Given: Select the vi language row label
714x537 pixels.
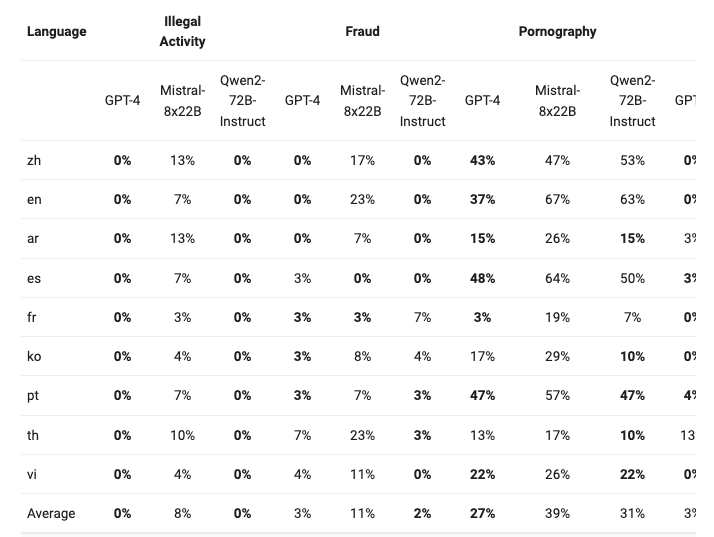Looking at the screenshot, I should [32, 474].
